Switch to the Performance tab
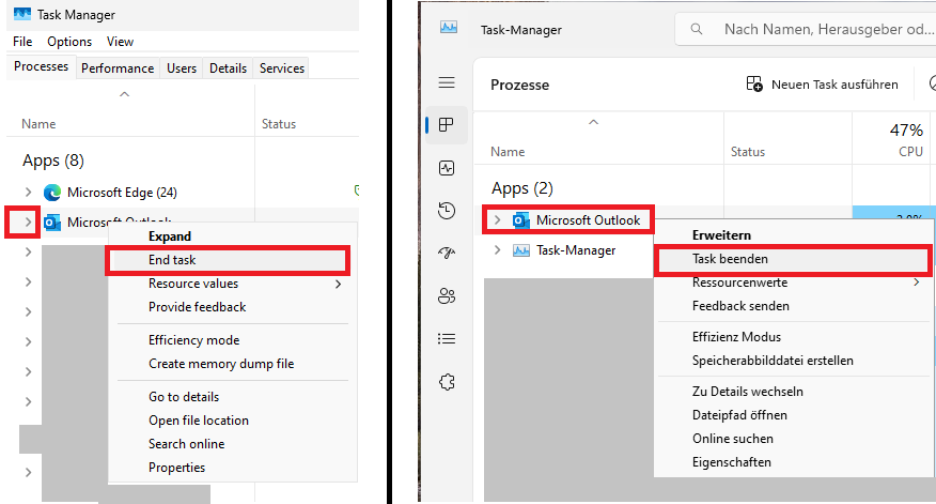Screen dimensions: 936x504 pos(118,68)
